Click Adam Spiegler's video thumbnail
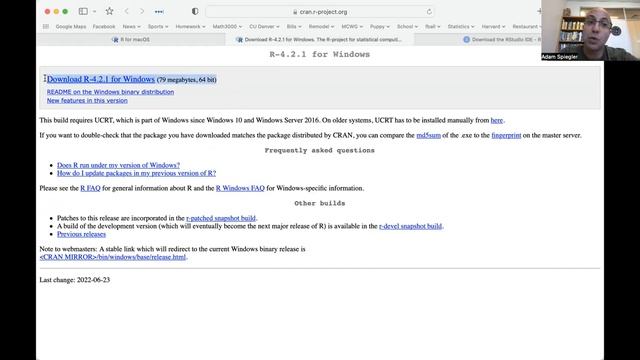 591,30
